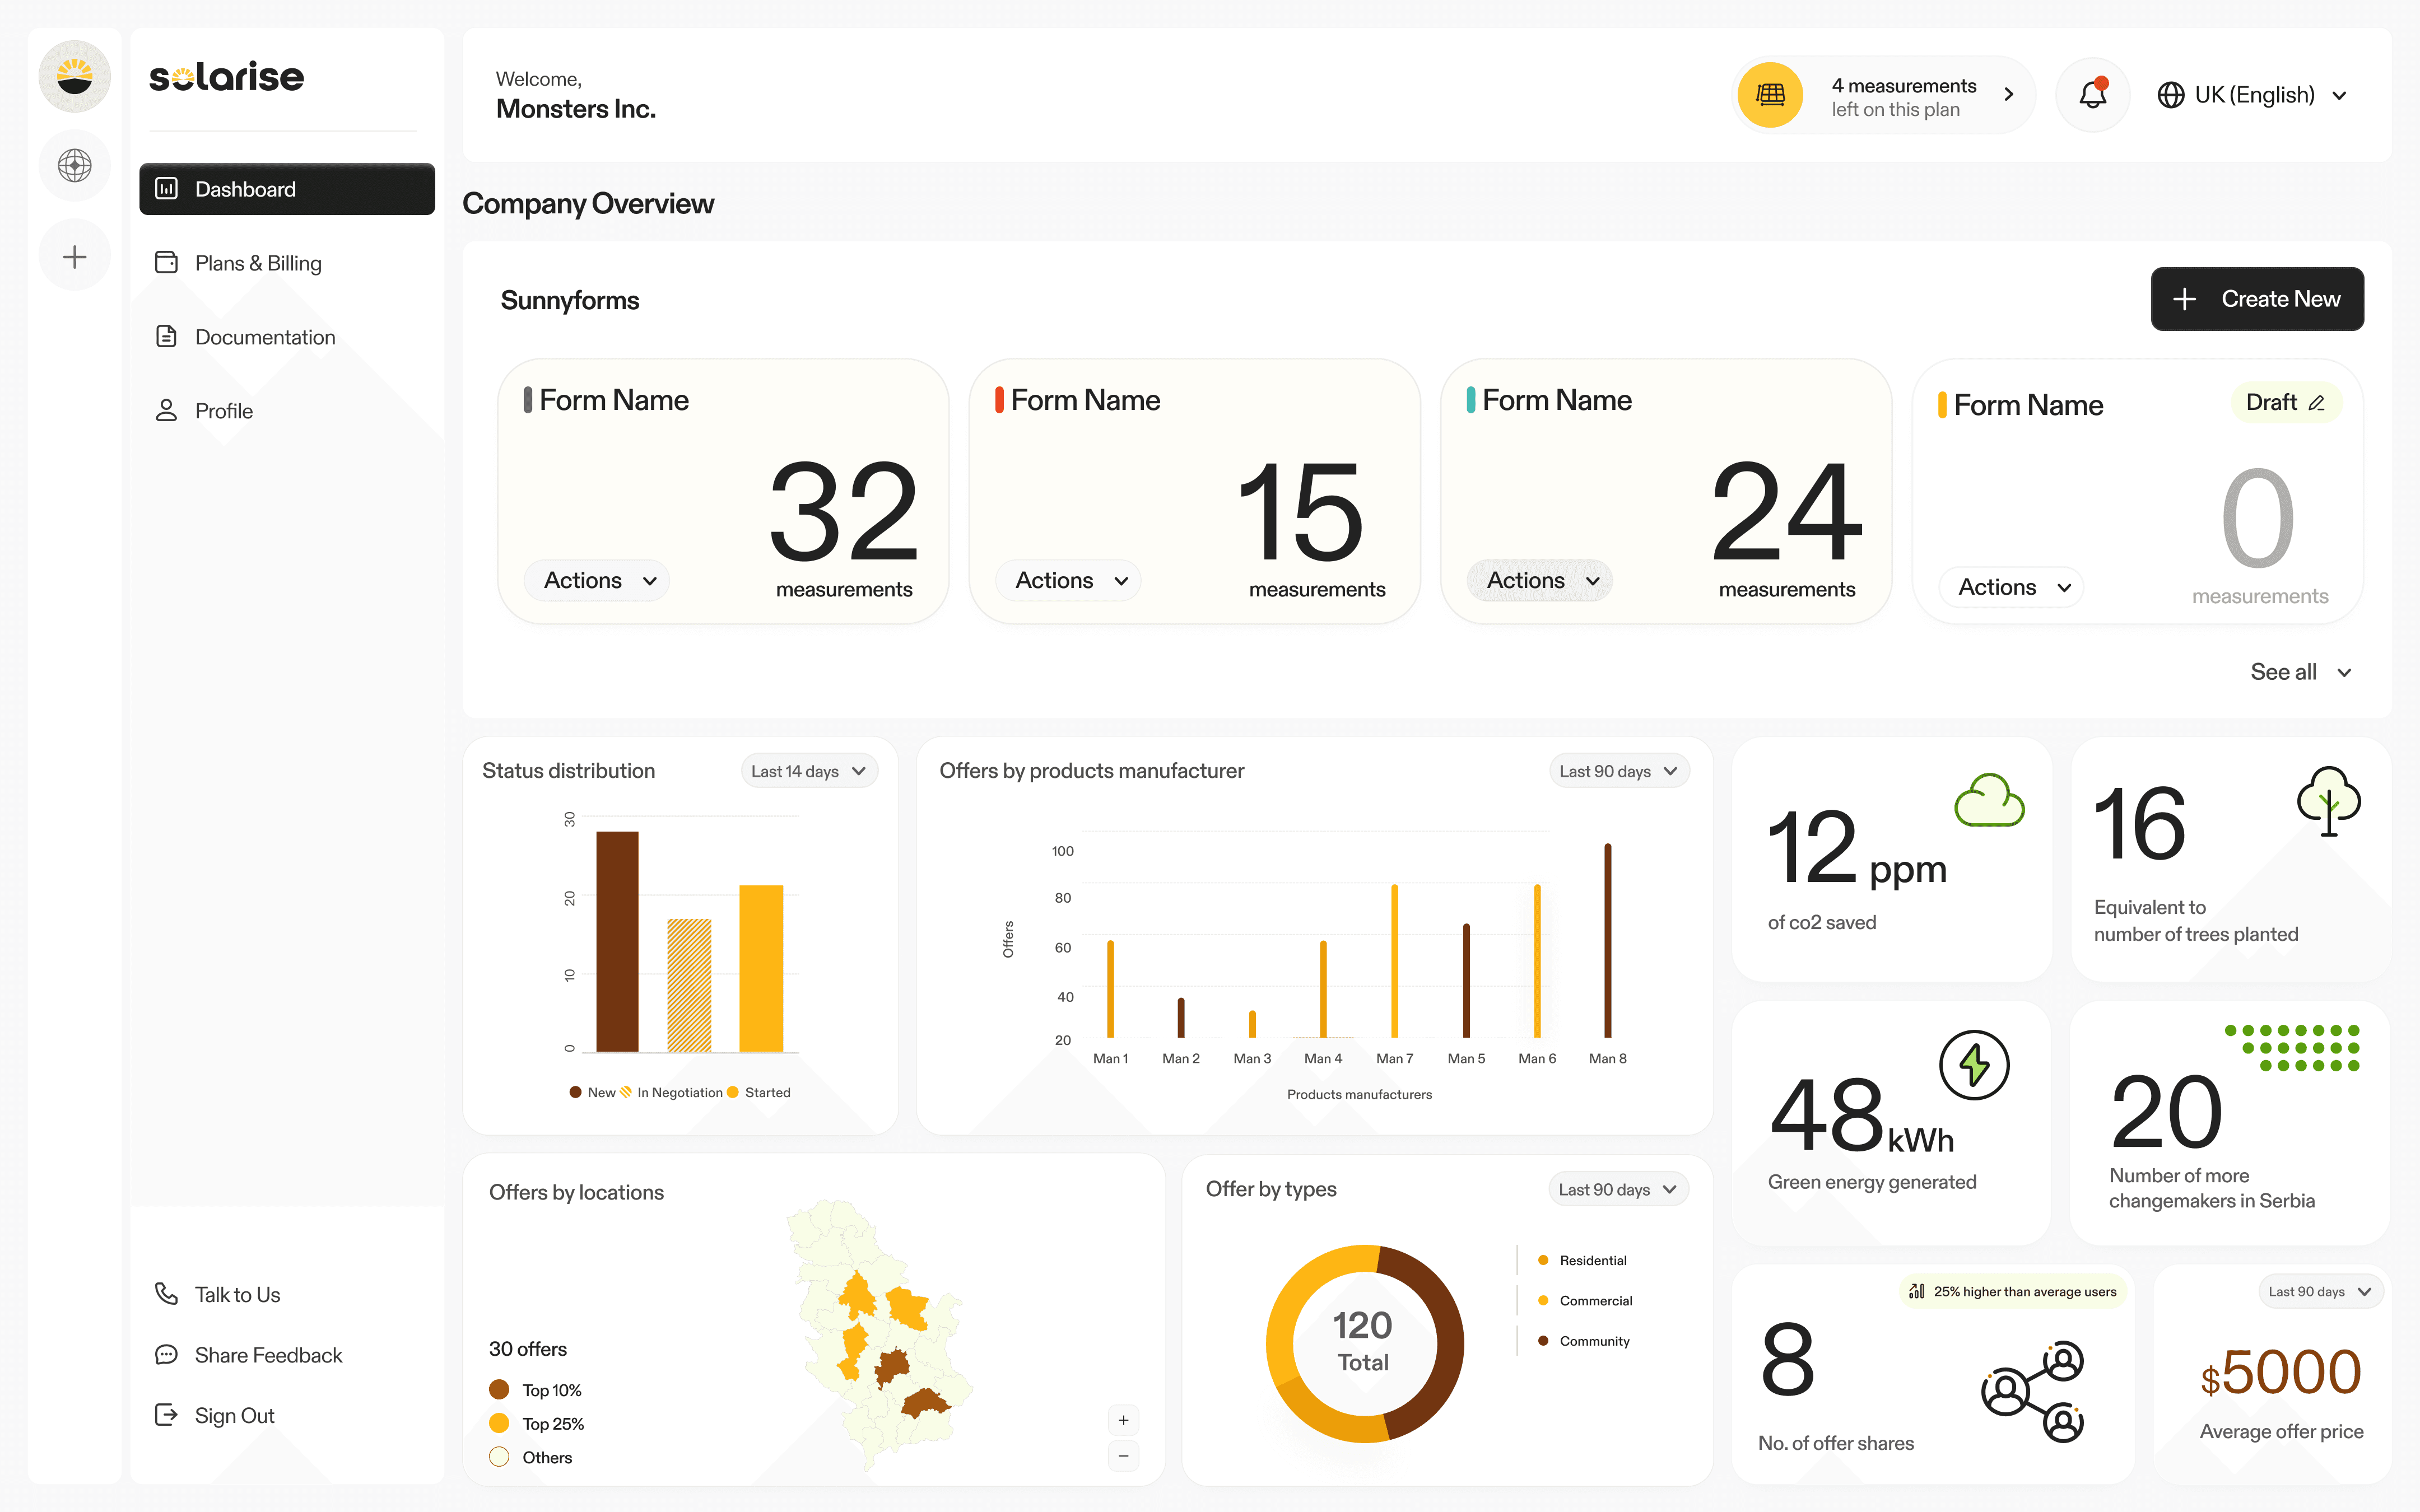Viewport: 2420px width, 1512px height.
Task: Open notifications bell icon
Action: (x=2092, y=95)
